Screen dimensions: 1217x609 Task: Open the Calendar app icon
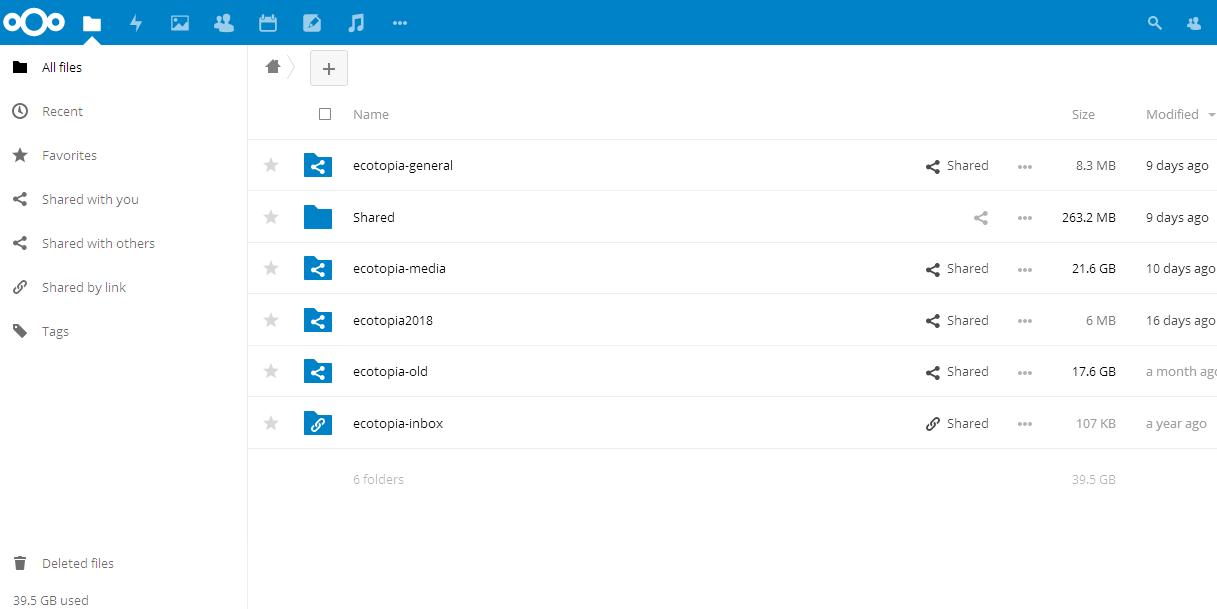[268, 23]
